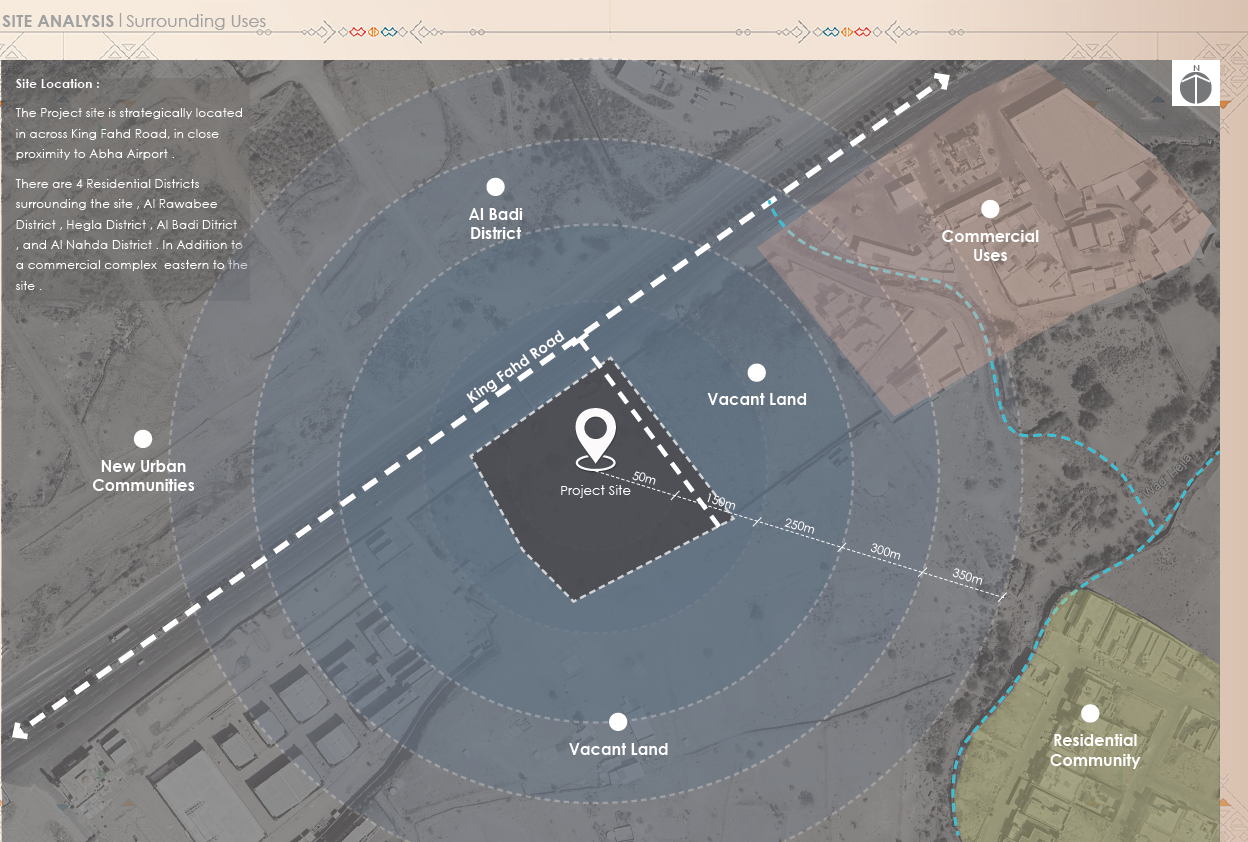Click the 'Project Site' text label
The image size is (1248, 842).
point(595,491)
